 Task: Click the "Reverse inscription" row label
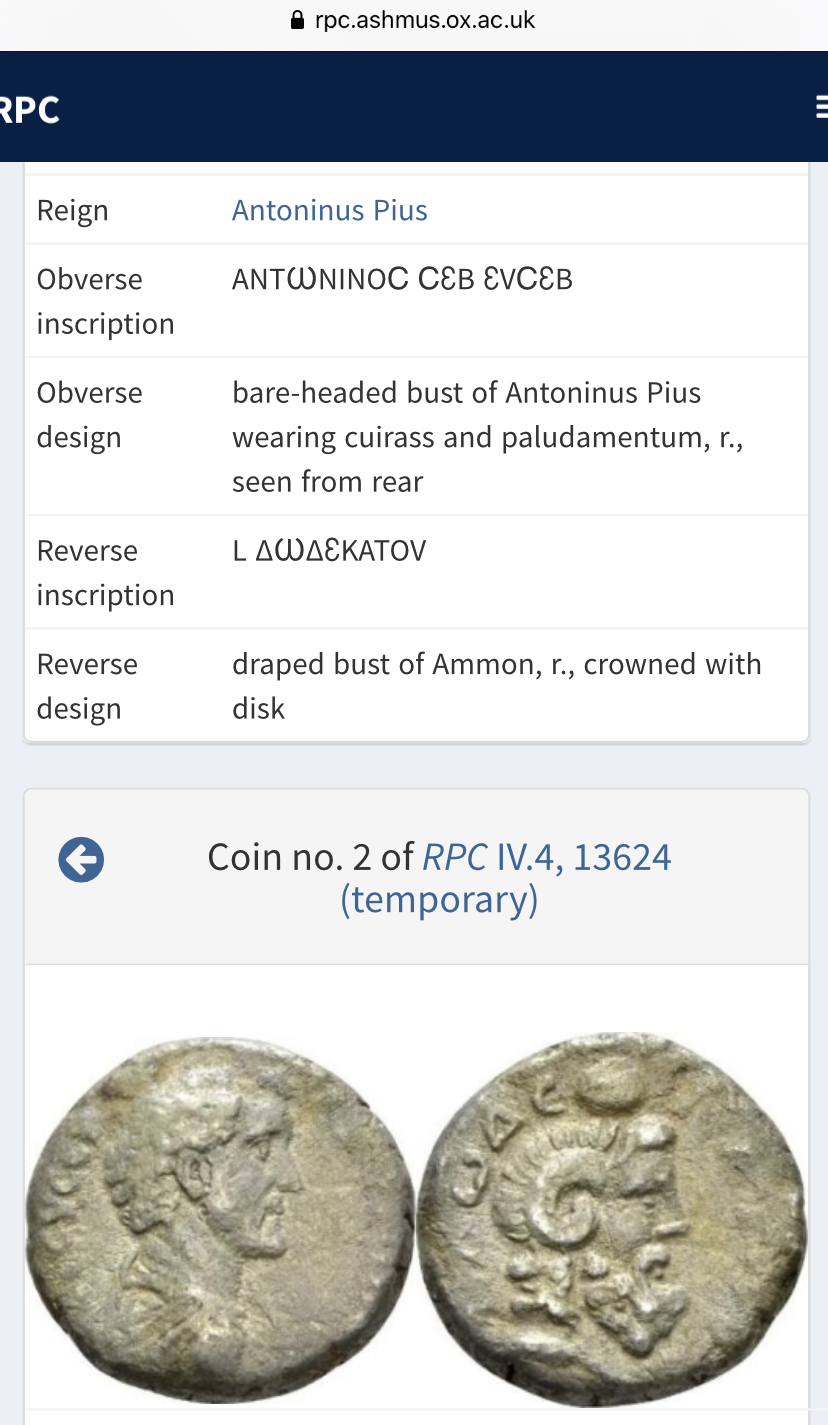[105, 573]
